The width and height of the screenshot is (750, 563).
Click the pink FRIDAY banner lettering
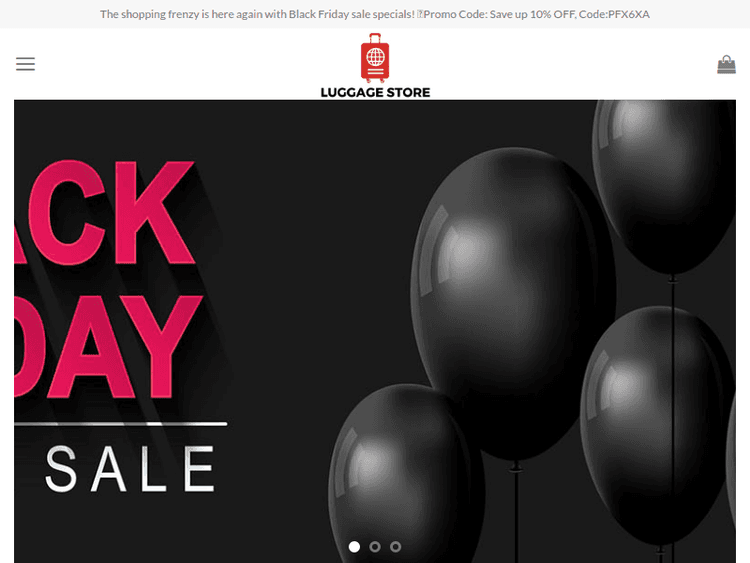coord(108,347)
